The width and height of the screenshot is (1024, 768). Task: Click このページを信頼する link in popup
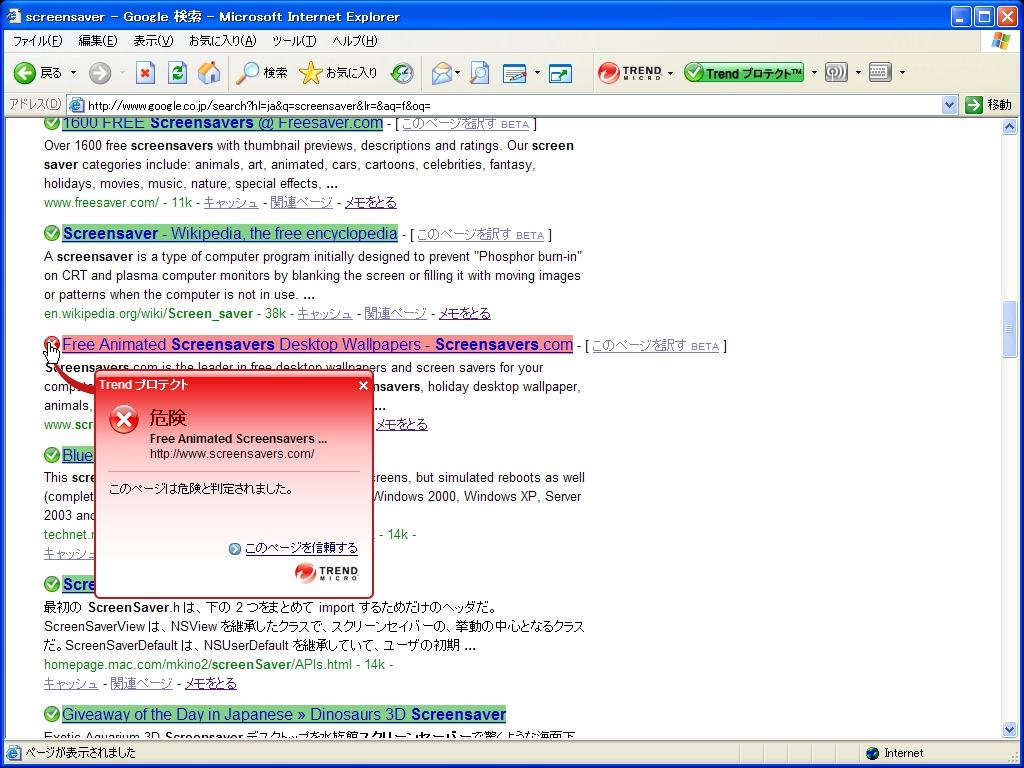coord(301,548)
